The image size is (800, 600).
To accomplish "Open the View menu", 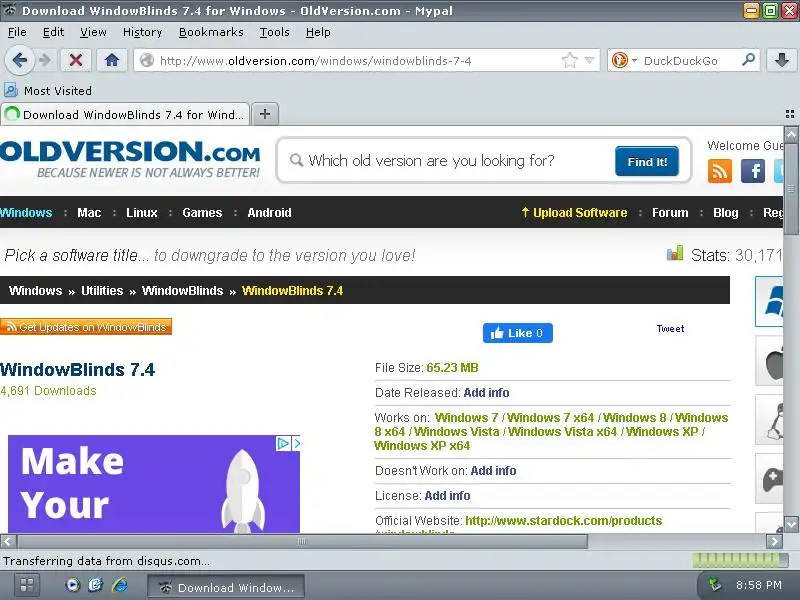I will pos(93,32).
